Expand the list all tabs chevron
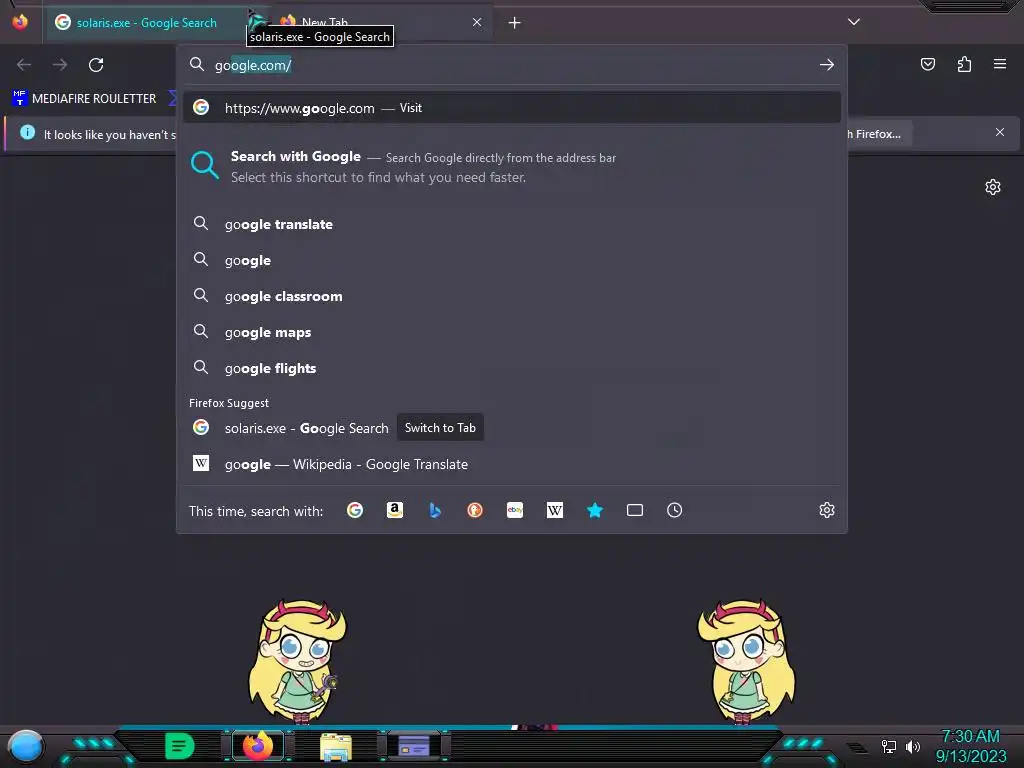The height and width of the screenshot is (768, 1024). (854, 22)
